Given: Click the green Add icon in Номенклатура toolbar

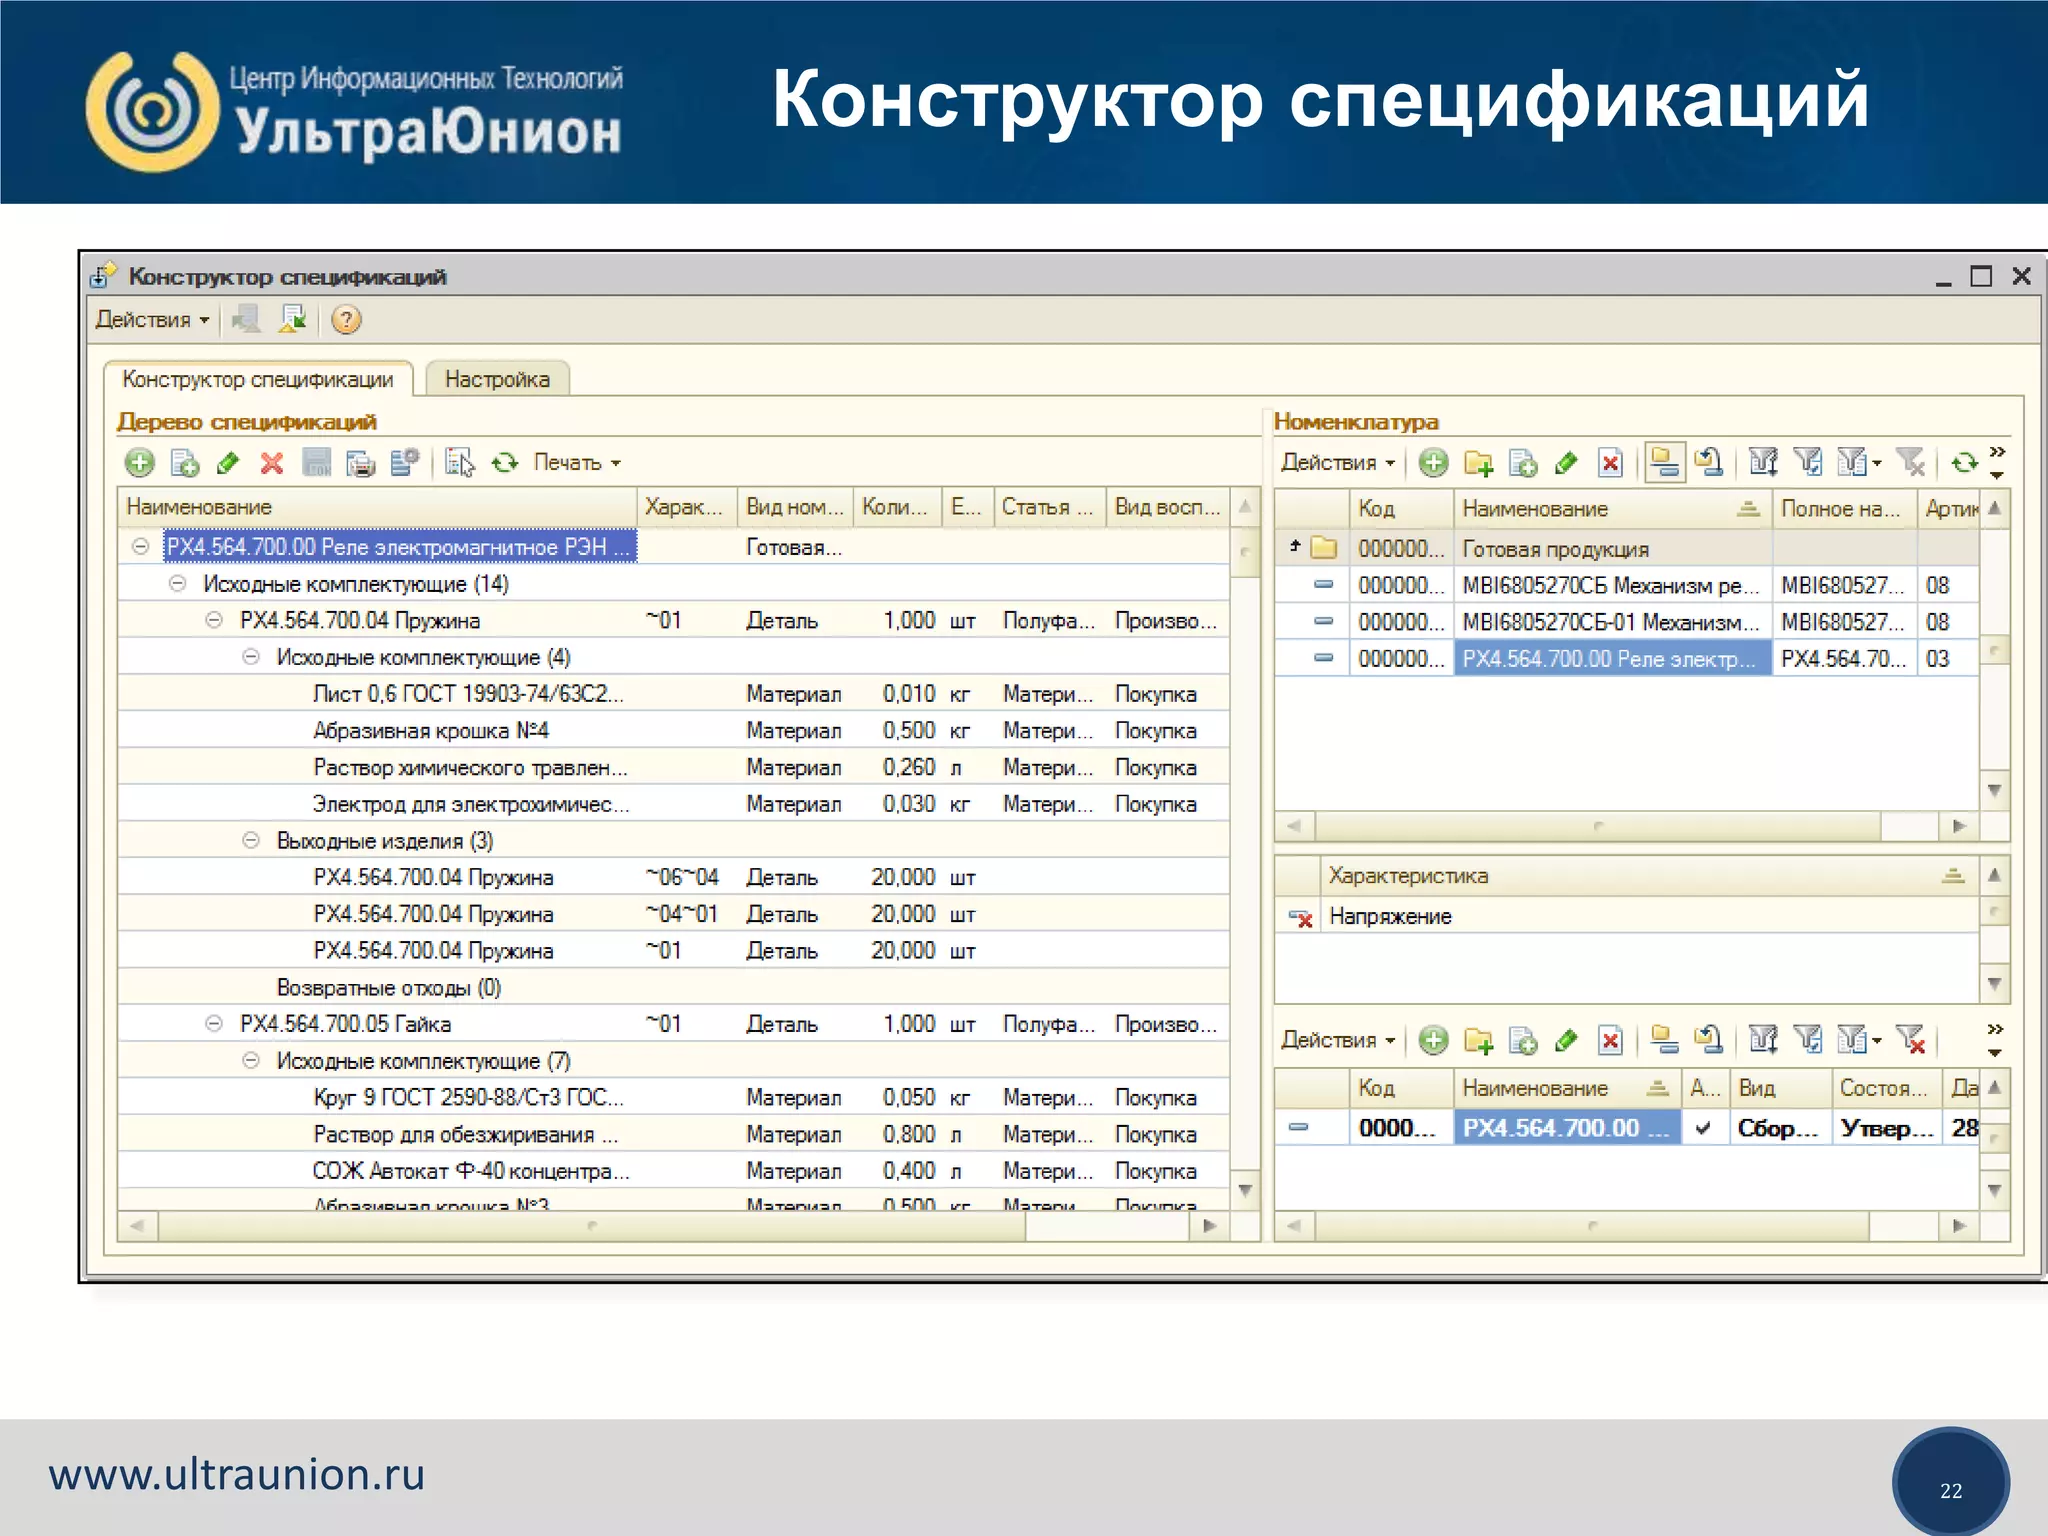Looking at the screenshot, I should click(1433, 463).
